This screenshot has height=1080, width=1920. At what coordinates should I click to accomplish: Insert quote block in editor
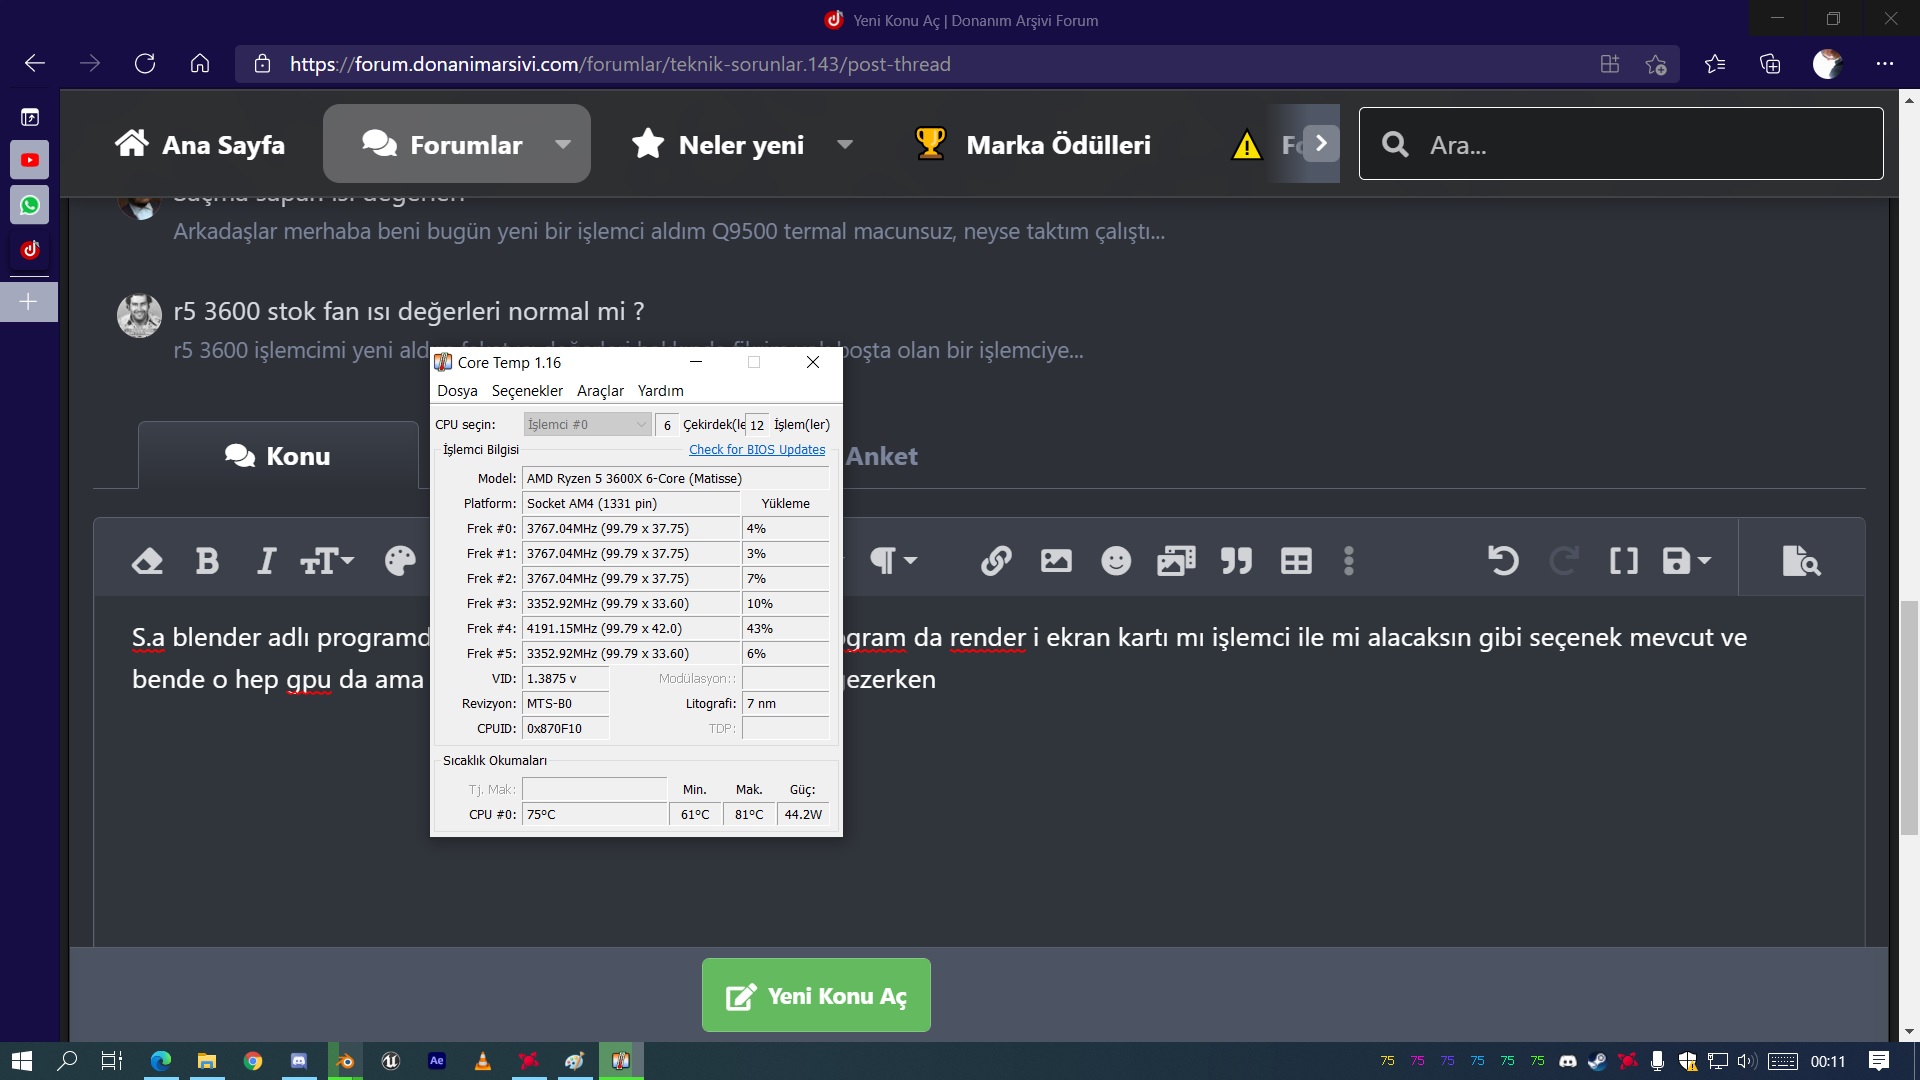[x=1236, y=561]
